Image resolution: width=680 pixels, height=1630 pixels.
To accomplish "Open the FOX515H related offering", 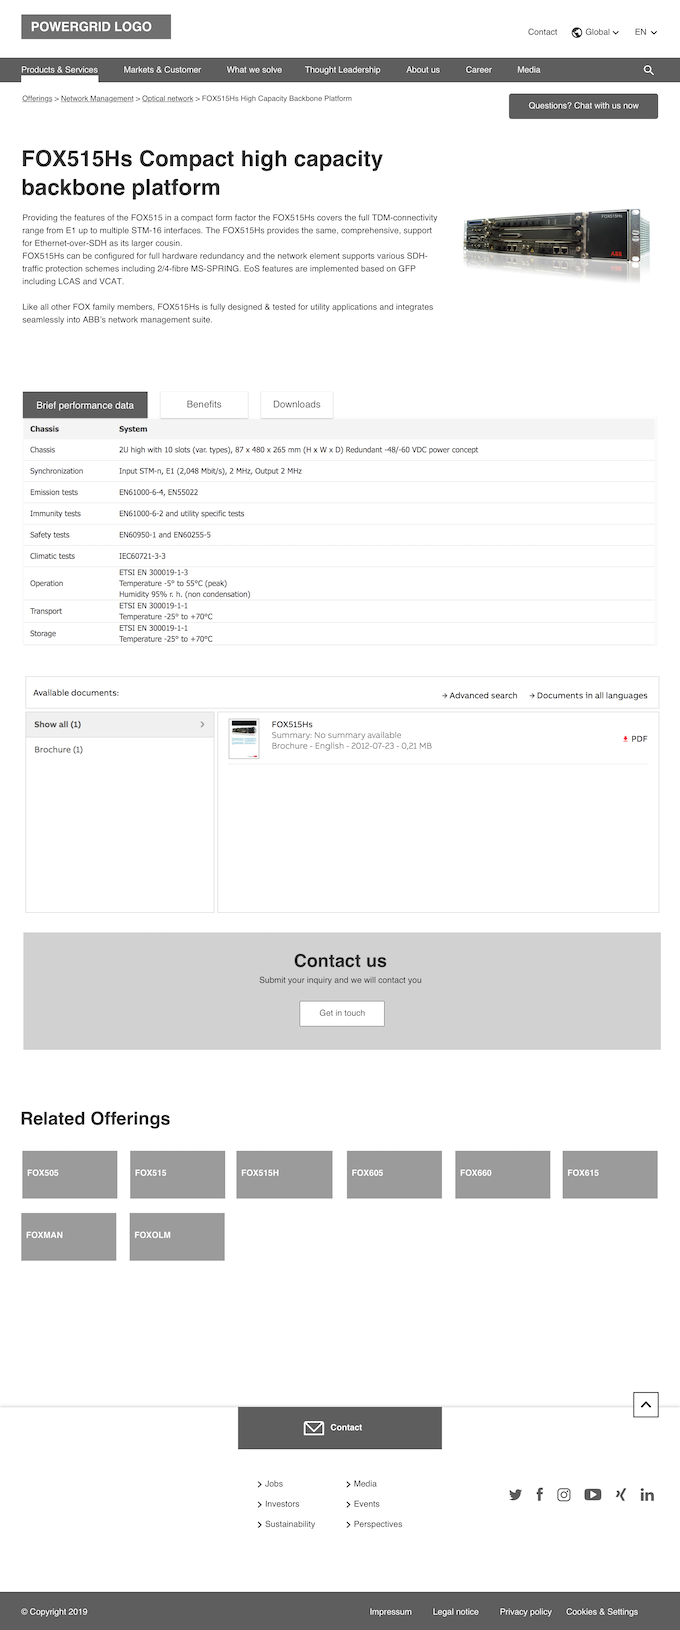I will pyautogui.click(x=284, y=1174).
